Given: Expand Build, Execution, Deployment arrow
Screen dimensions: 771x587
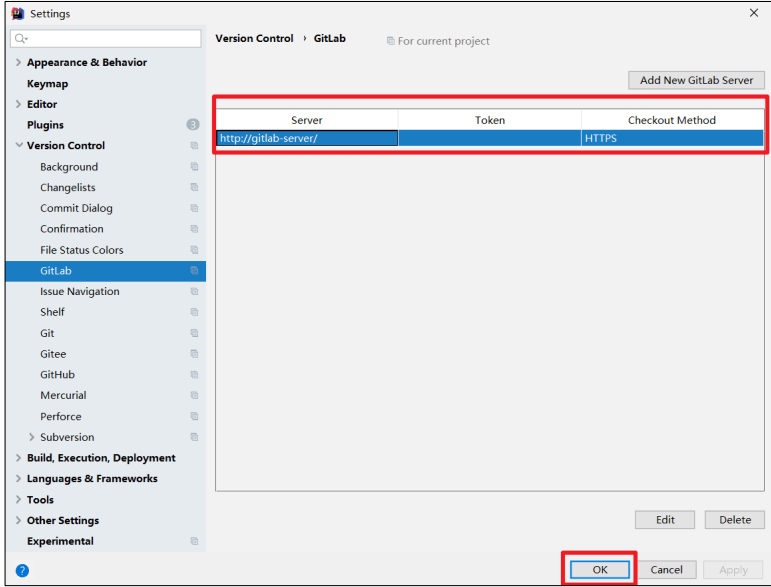Looking at the screenshot, I should (19, 458).
